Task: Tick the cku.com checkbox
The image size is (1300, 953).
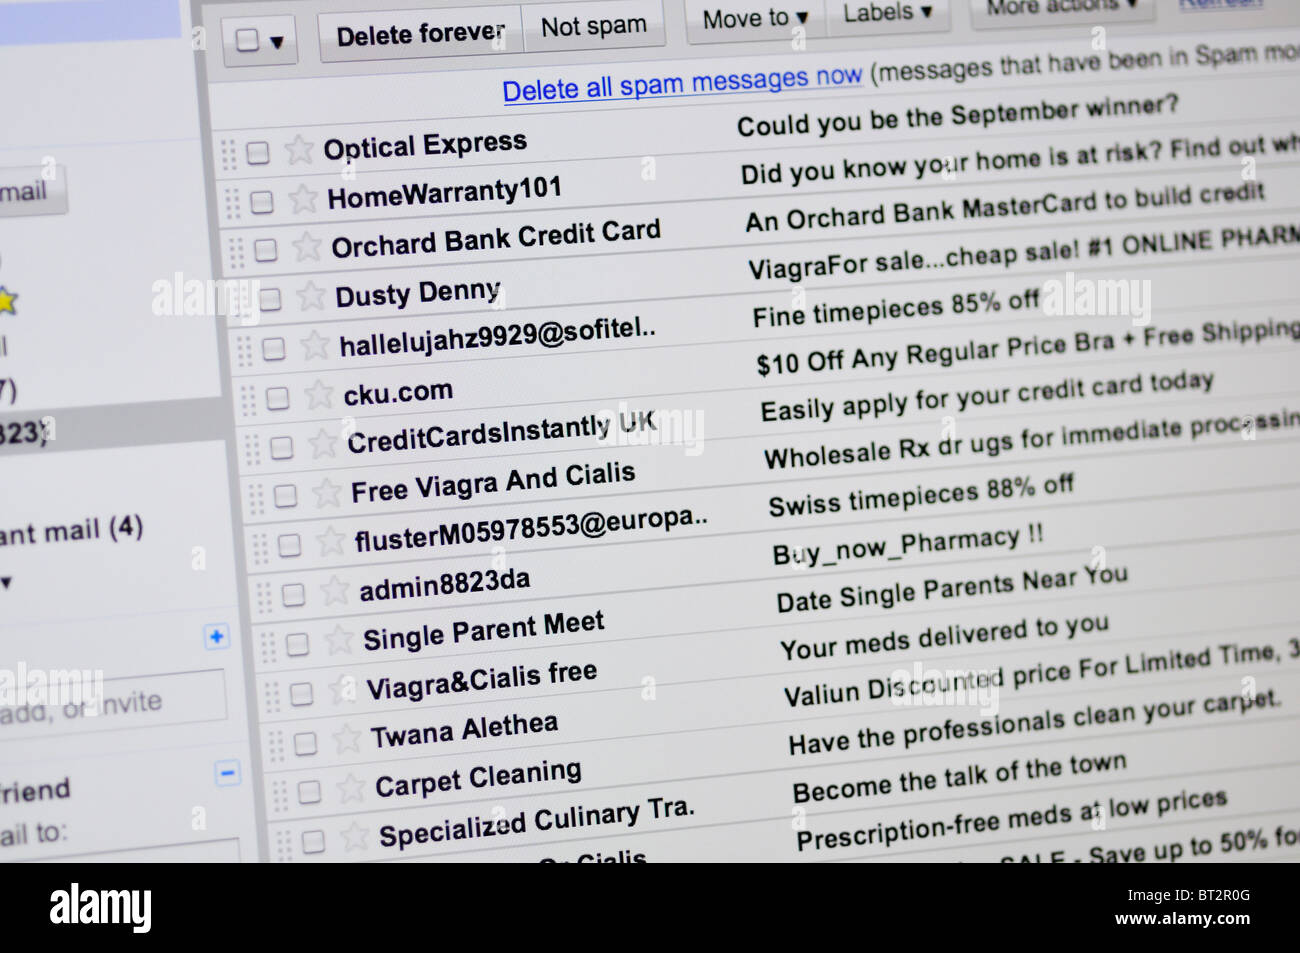Action: (x=277, y=398)
